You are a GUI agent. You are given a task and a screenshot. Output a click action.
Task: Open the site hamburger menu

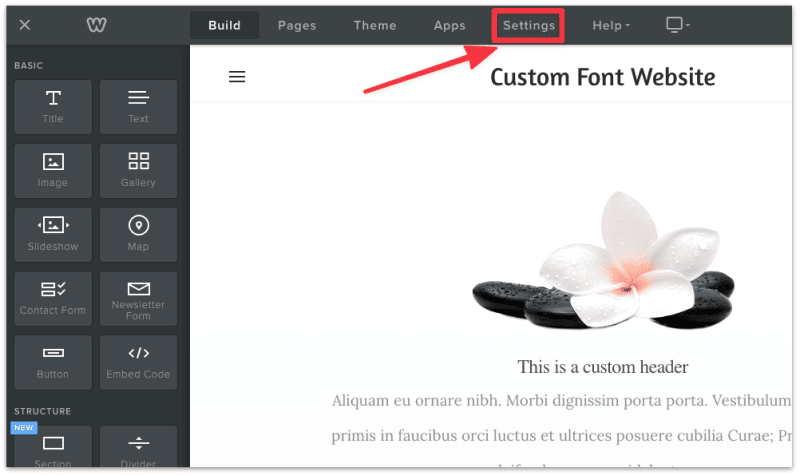tap(237, 77)
